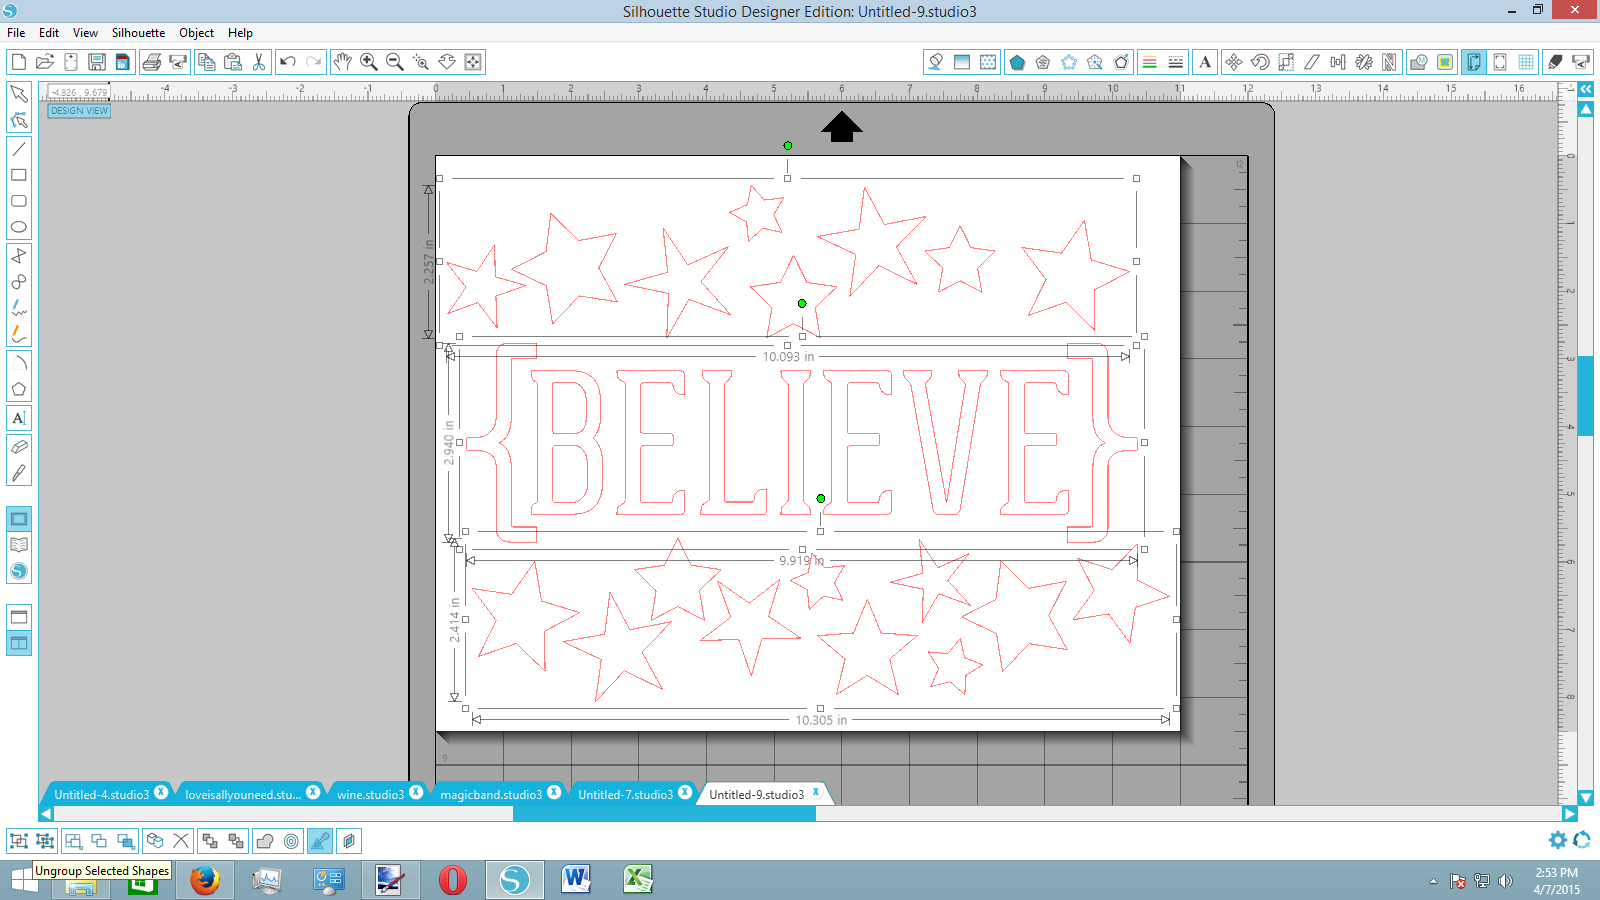Choose the Select arrow tool
The height and width of the screenshot is (900, 1600).
(x=19, y=94)
